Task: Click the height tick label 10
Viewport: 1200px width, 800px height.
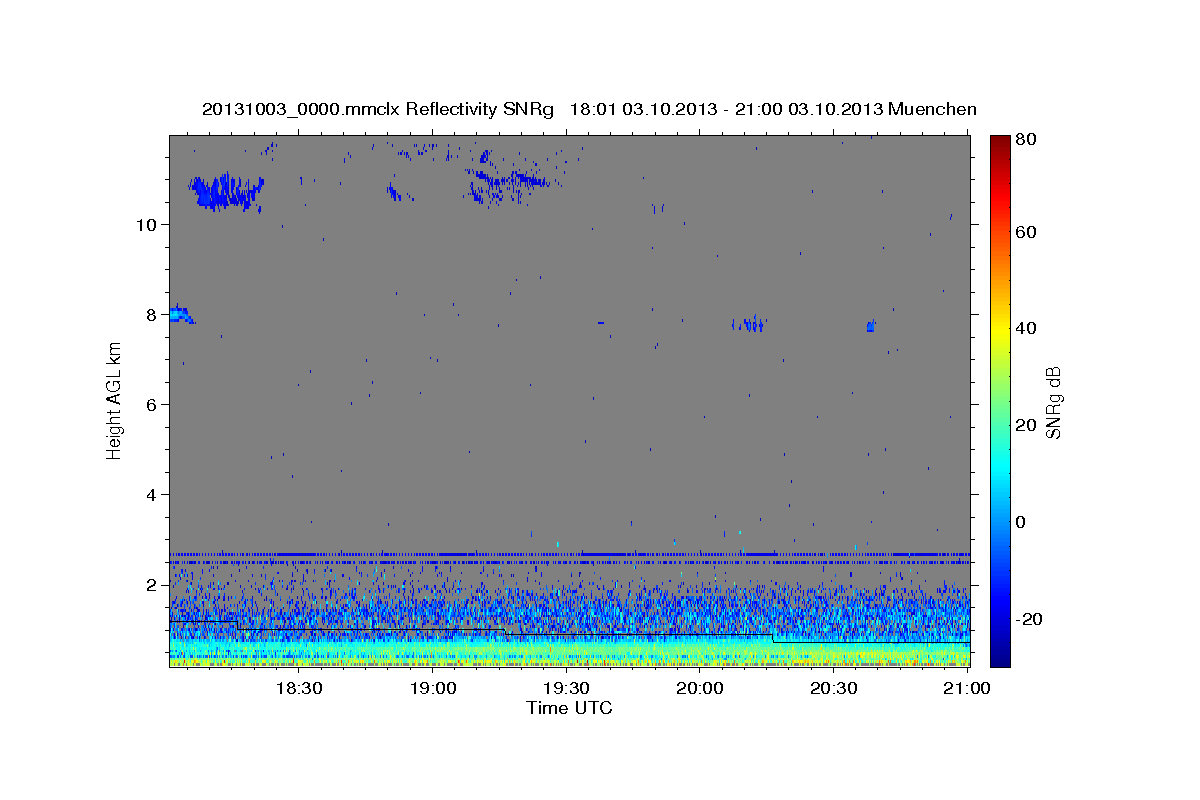Action: [145, 224]
